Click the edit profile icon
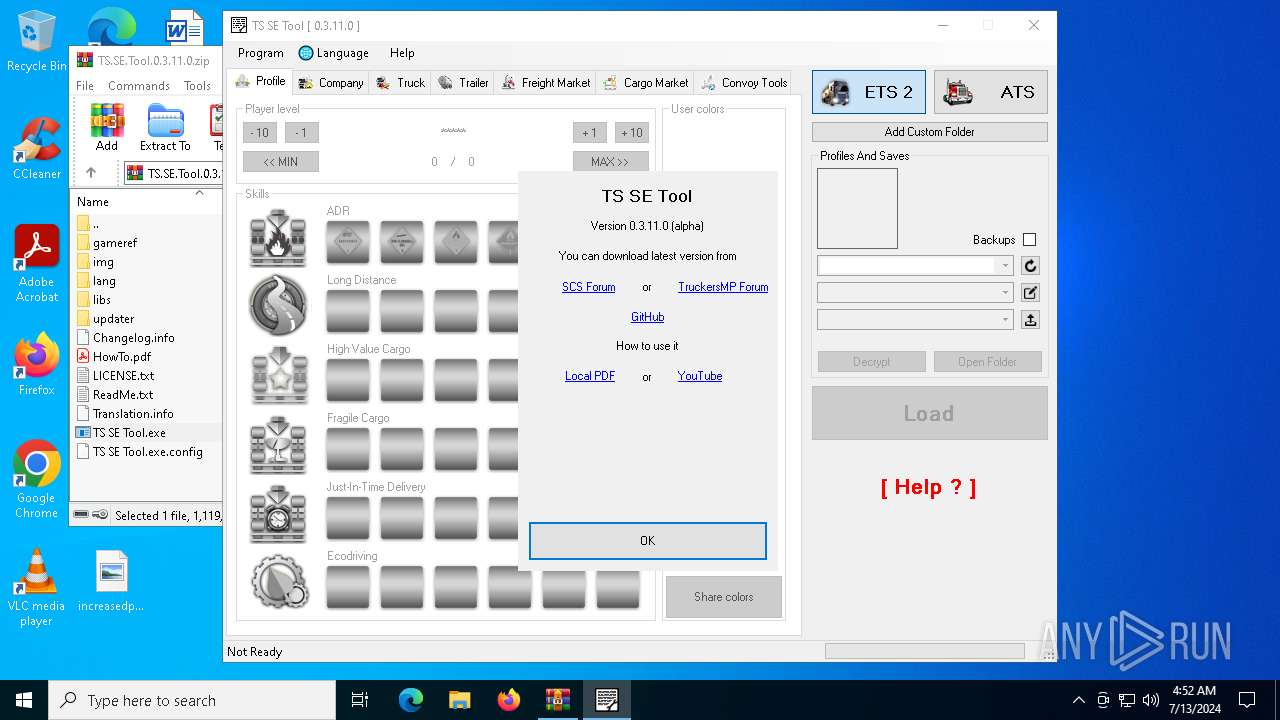Viewport: 1280px width, 720px height. point(1030,293)
